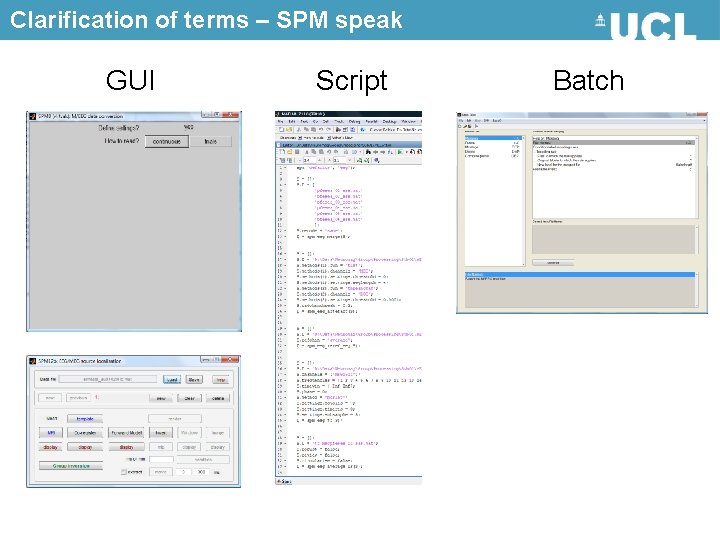Click the red display button below MRI

coord(51,447)
